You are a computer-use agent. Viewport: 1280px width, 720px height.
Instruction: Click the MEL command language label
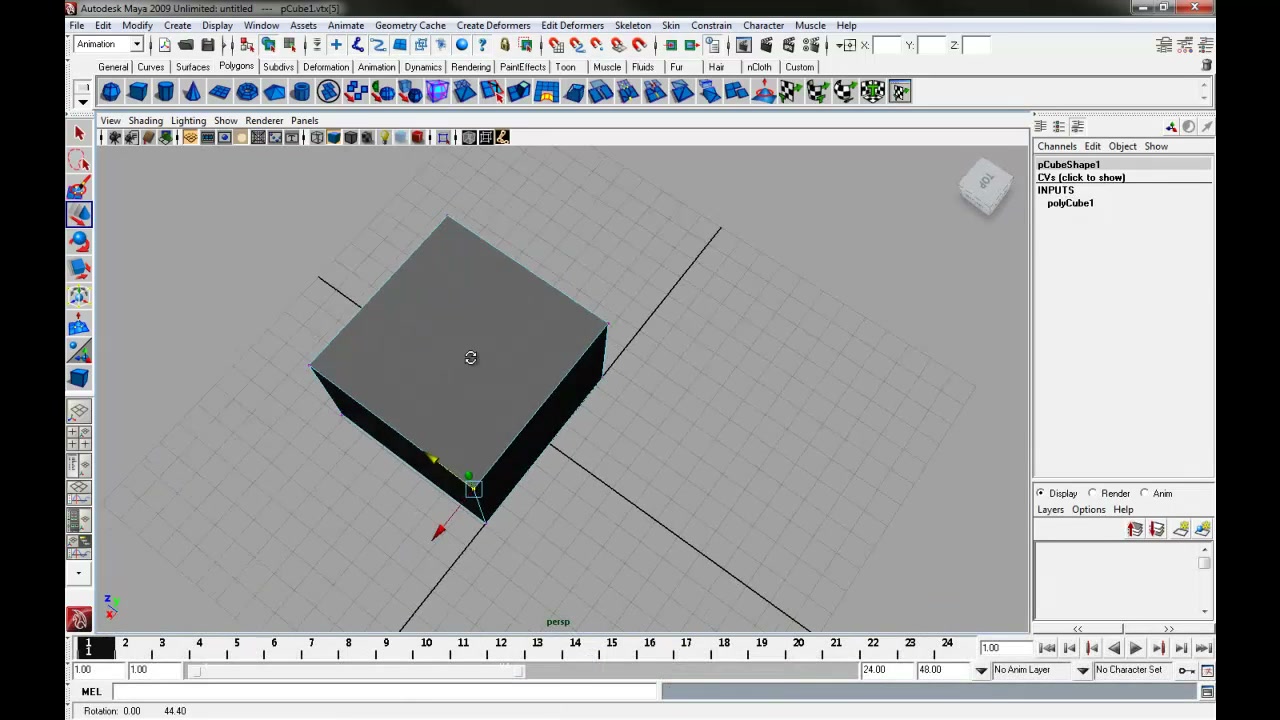click(x=91, y=691)
